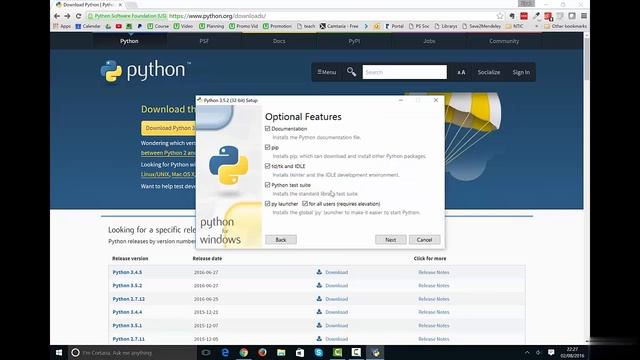Click the Sign In link
This screenshot has height=360, width=640.
521,72
